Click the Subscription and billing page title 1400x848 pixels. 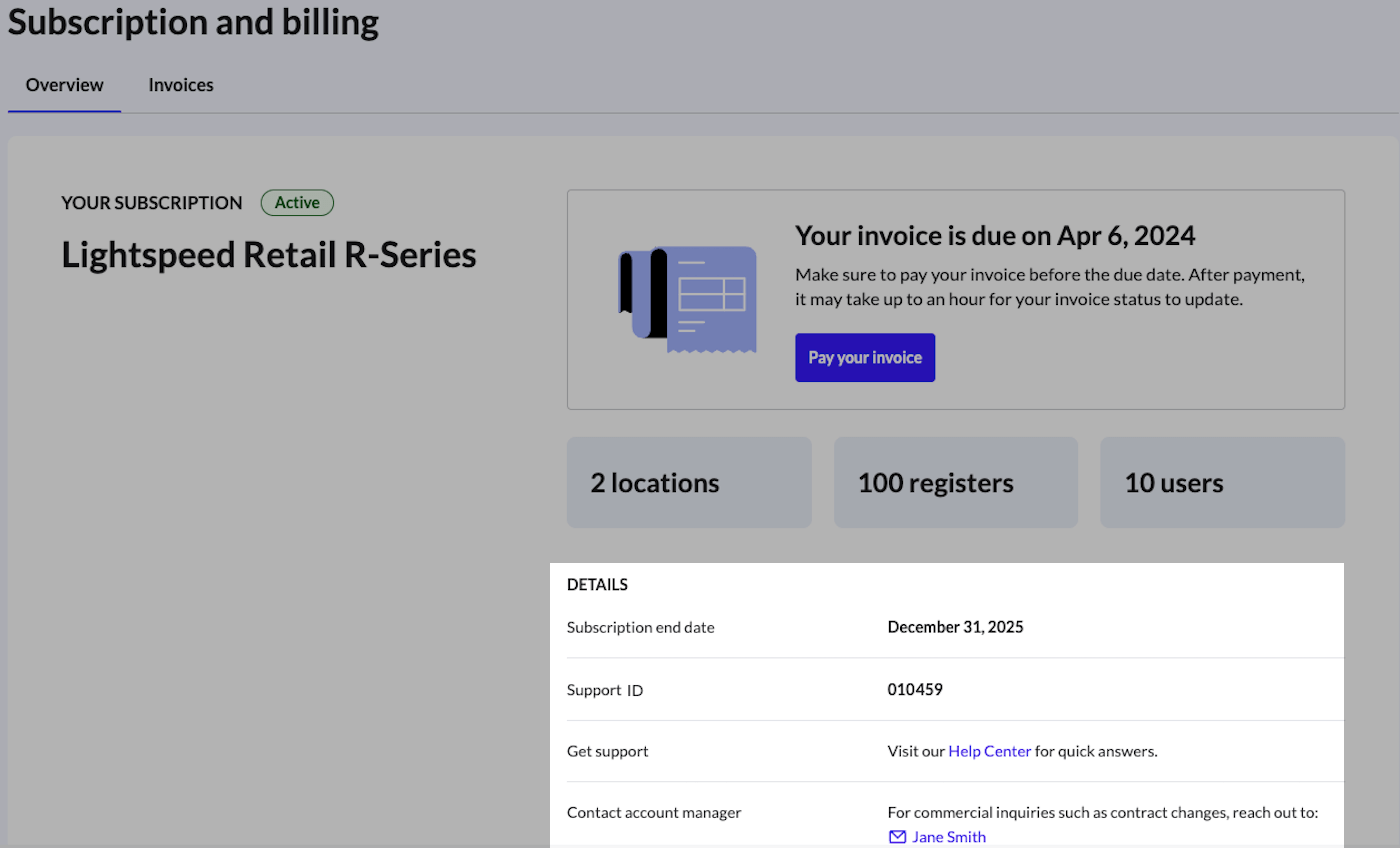(x=193, y=22)
